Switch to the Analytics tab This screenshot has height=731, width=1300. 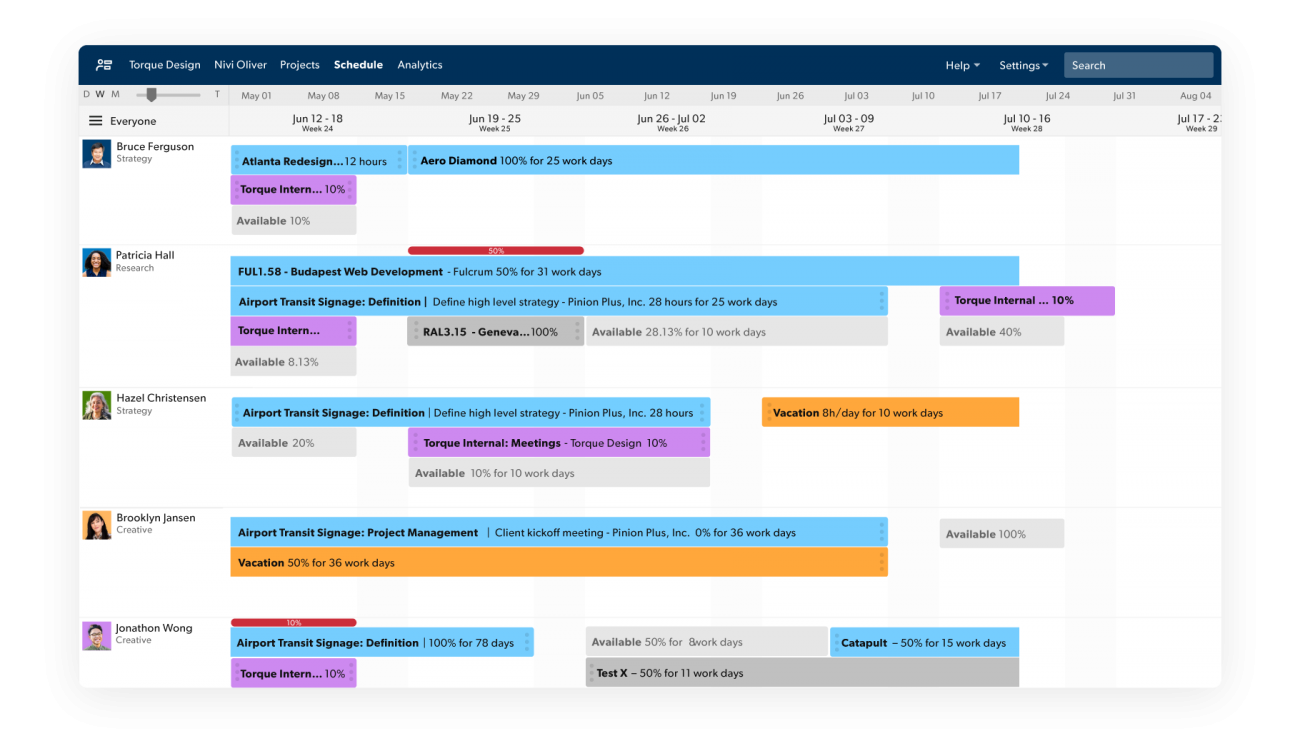click(x=419, y=64)
